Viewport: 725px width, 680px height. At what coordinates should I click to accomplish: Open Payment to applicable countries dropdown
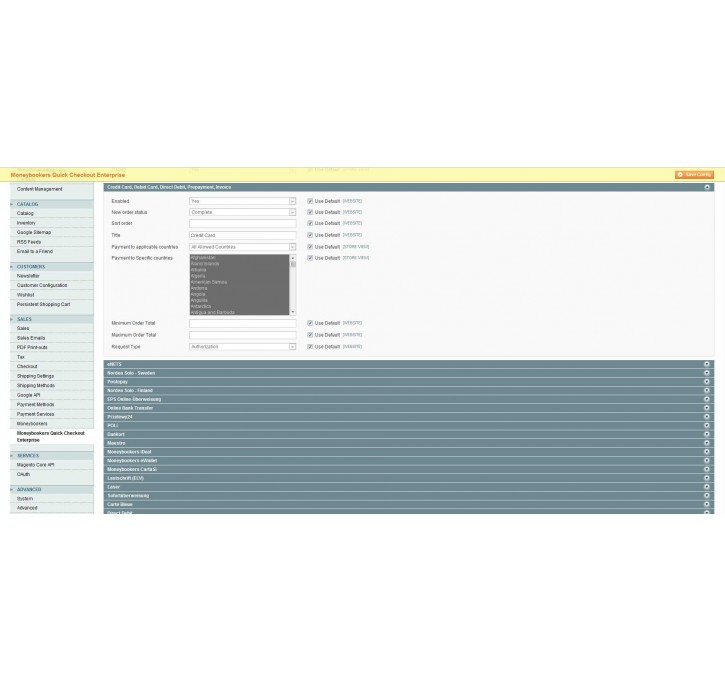(x=242, y=247)
